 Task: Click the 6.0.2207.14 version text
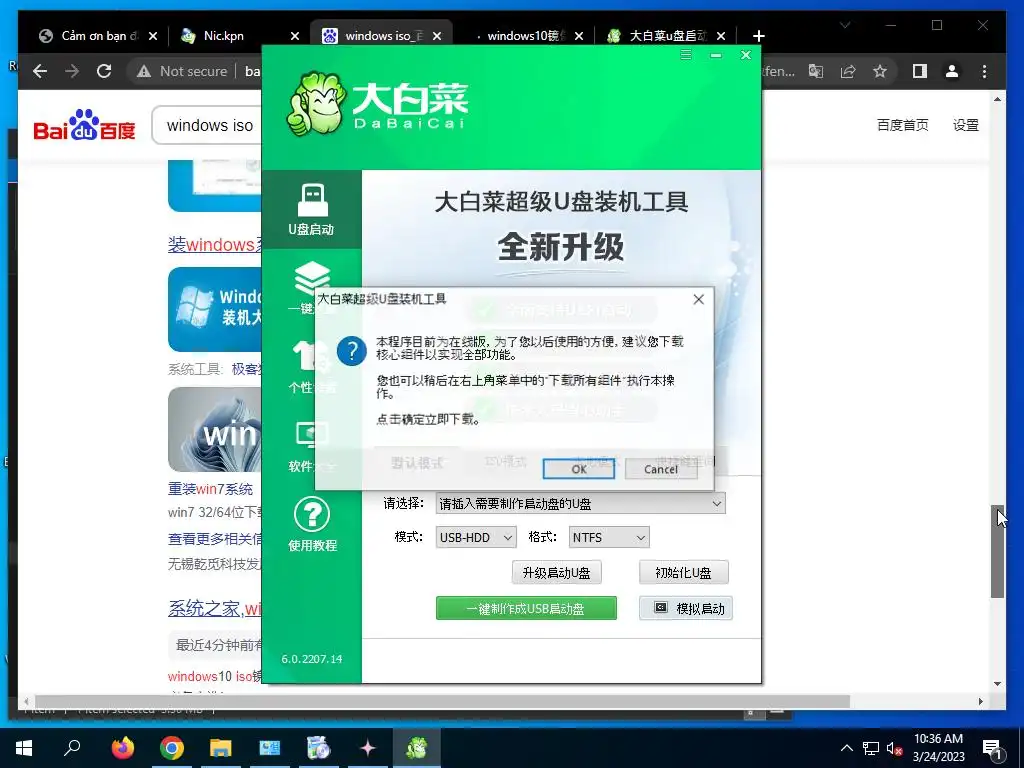pyautogui.click(x=312, y=659)
